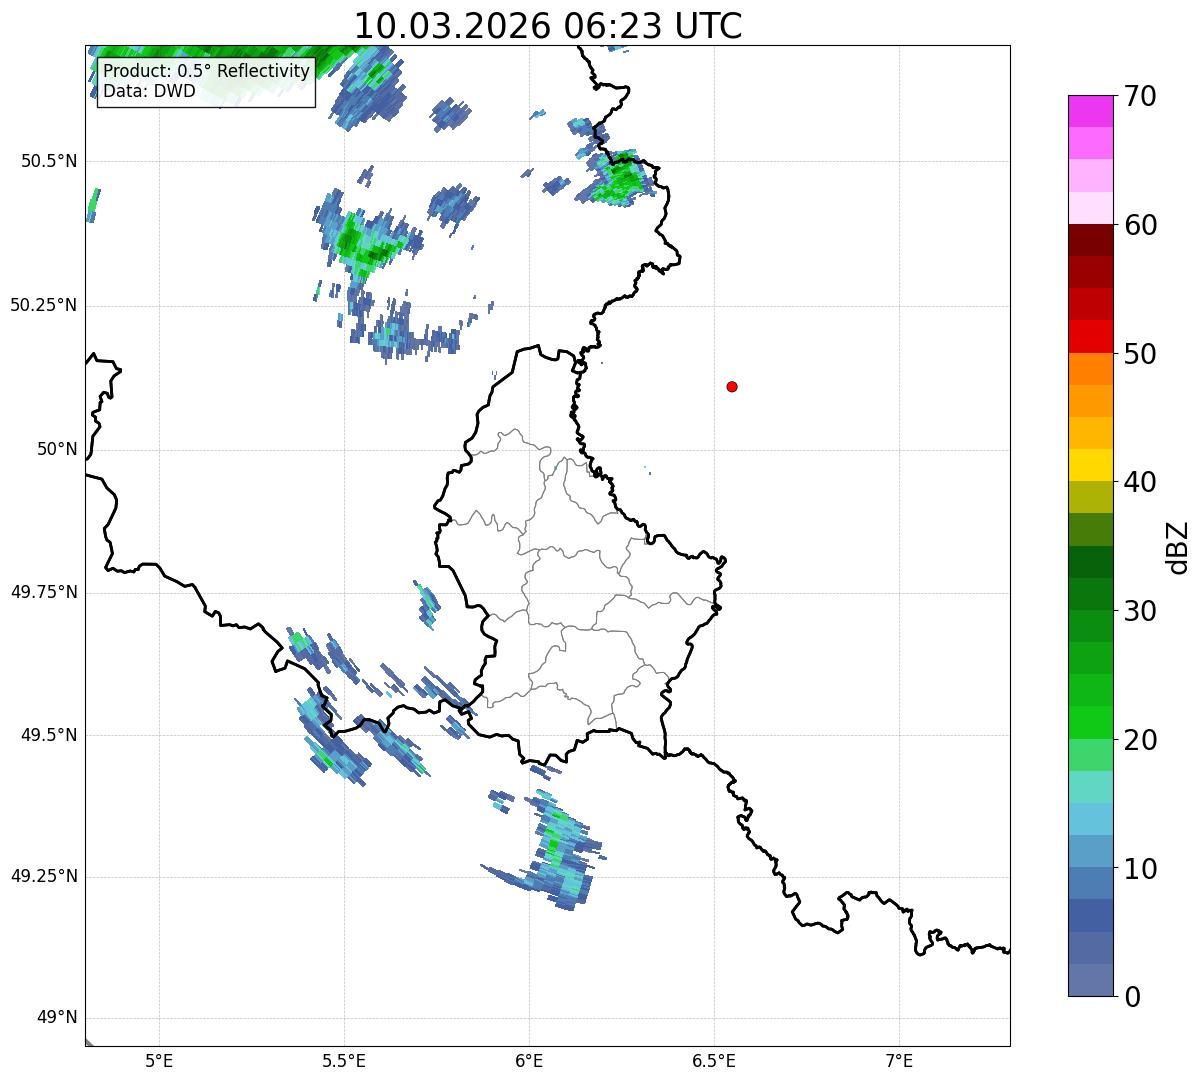Screen dimensions: 1202x1081
Task: Click the dBZ colorbar axis label
Action: (x=1178, y=546)
